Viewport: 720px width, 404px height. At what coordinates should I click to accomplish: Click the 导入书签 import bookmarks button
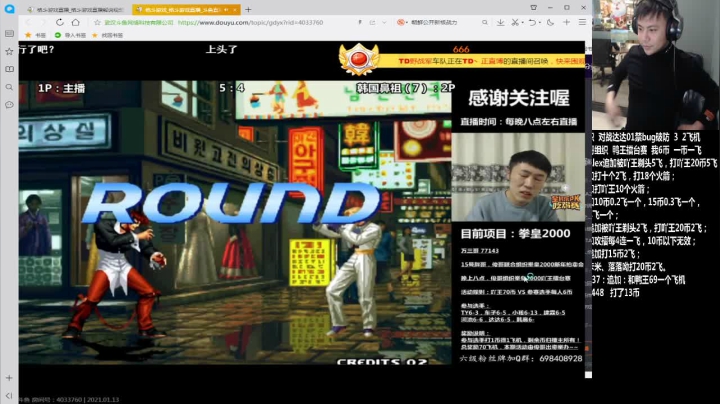pyautogui.click(x=70, y=35)
